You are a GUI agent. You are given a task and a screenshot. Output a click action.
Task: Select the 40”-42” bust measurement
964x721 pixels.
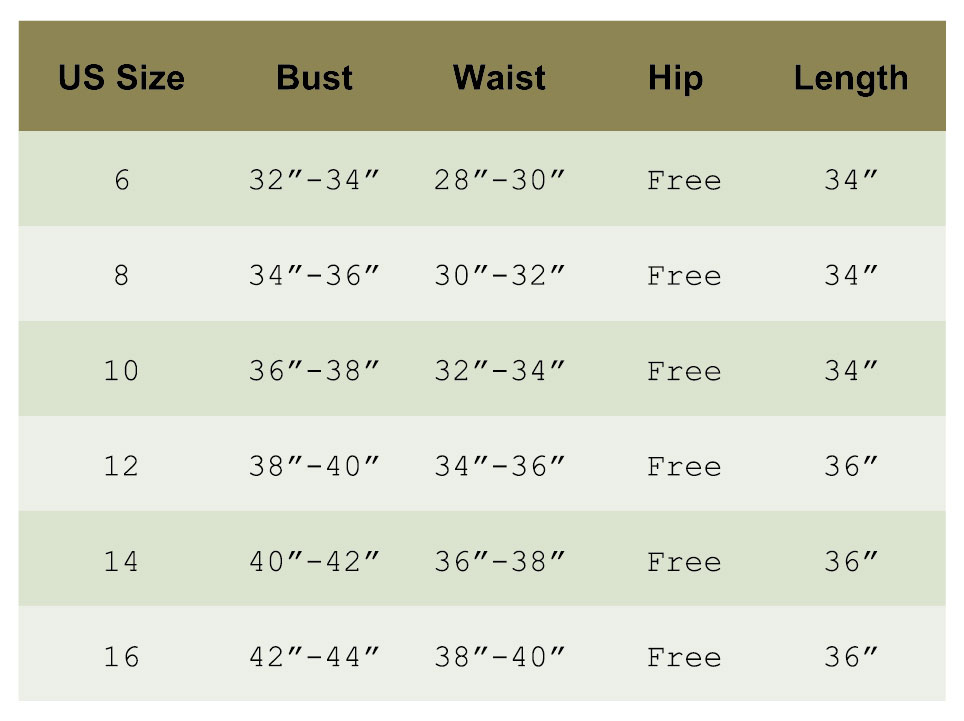314,562
